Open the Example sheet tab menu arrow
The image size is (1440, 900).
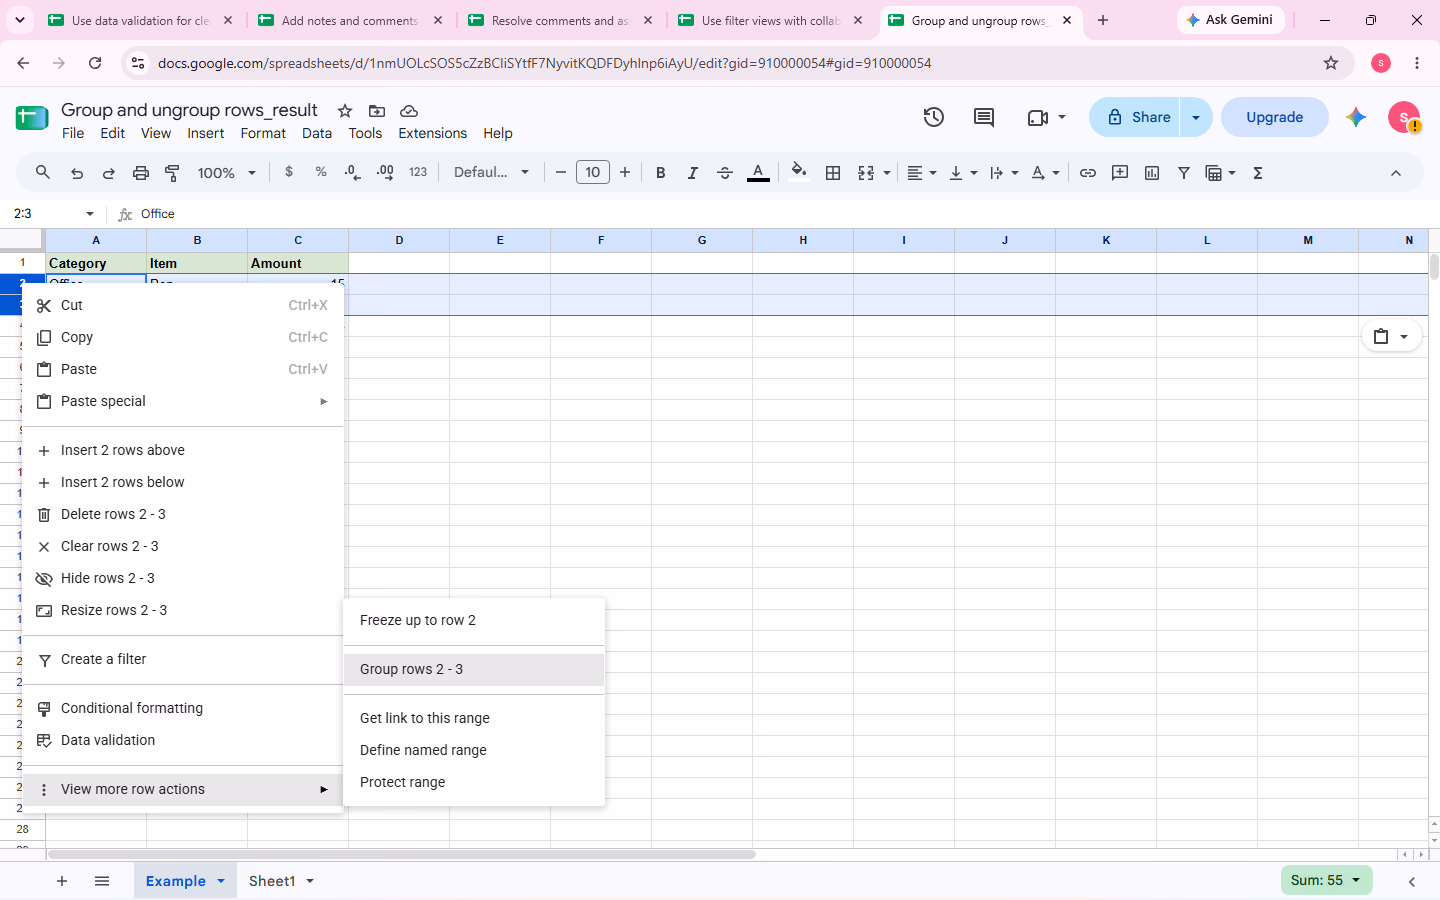(221, 881)
